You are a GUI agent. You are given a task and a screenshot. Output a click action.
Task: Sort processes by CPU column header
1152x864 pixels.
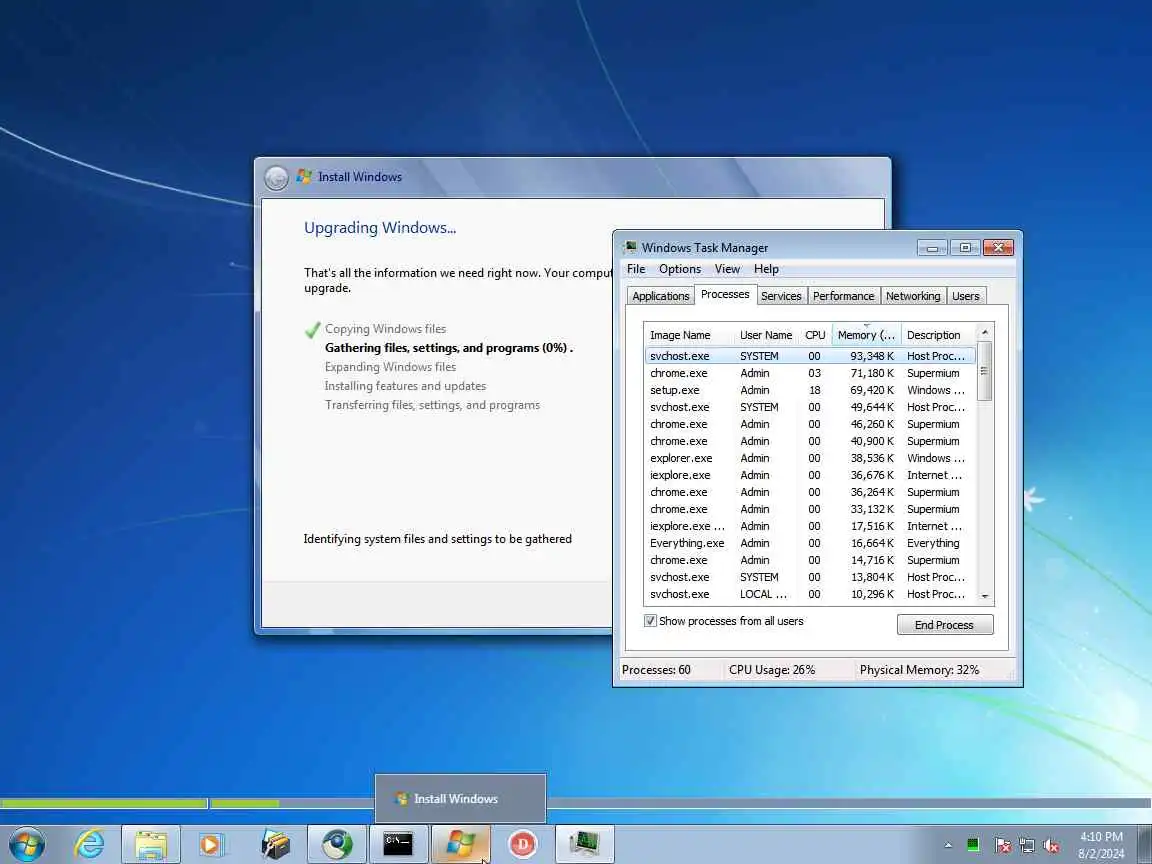[816, 335]
